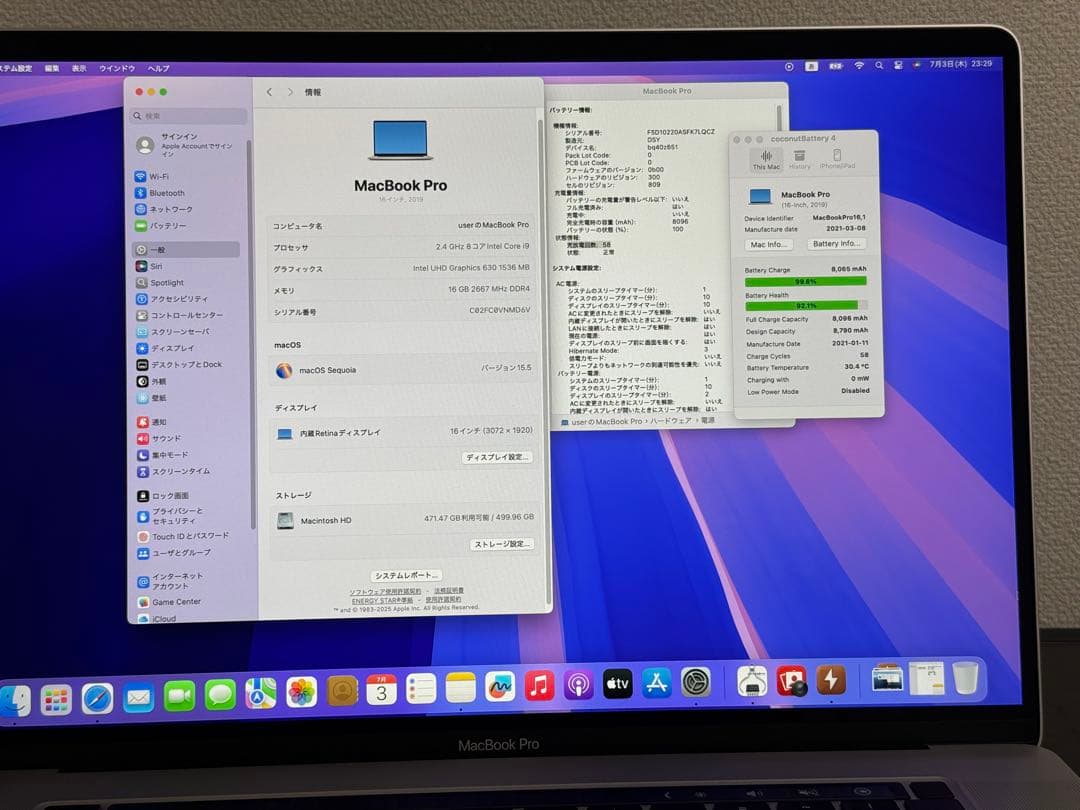This screenshot has width=1080, height=810.
Task: Switch to the This Mac tab in coconutBattery
Action: (766, 156)
